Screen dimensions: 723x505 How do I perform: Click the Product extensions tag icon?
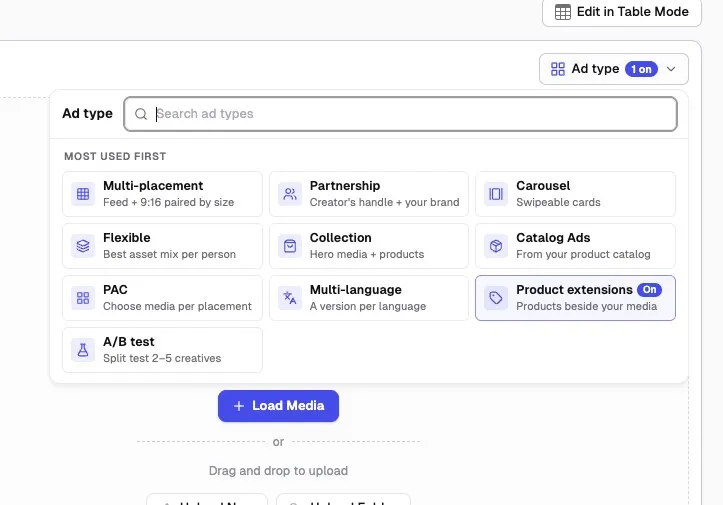[496, 298]
